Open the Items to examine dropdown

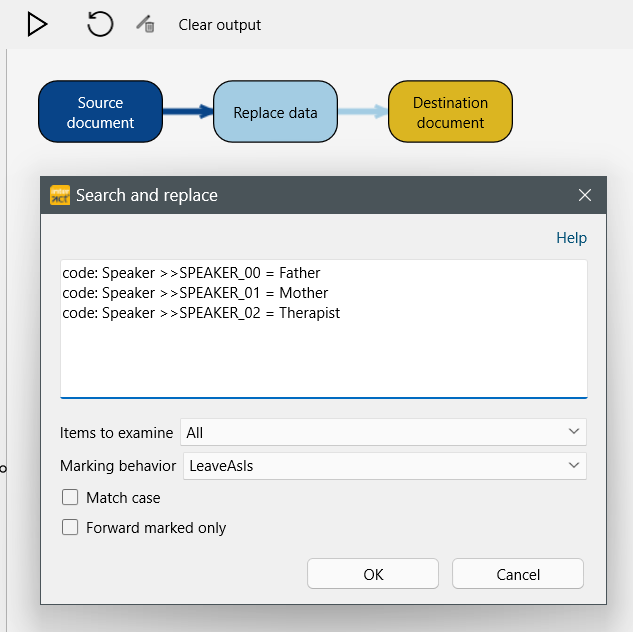pos(383,432)
